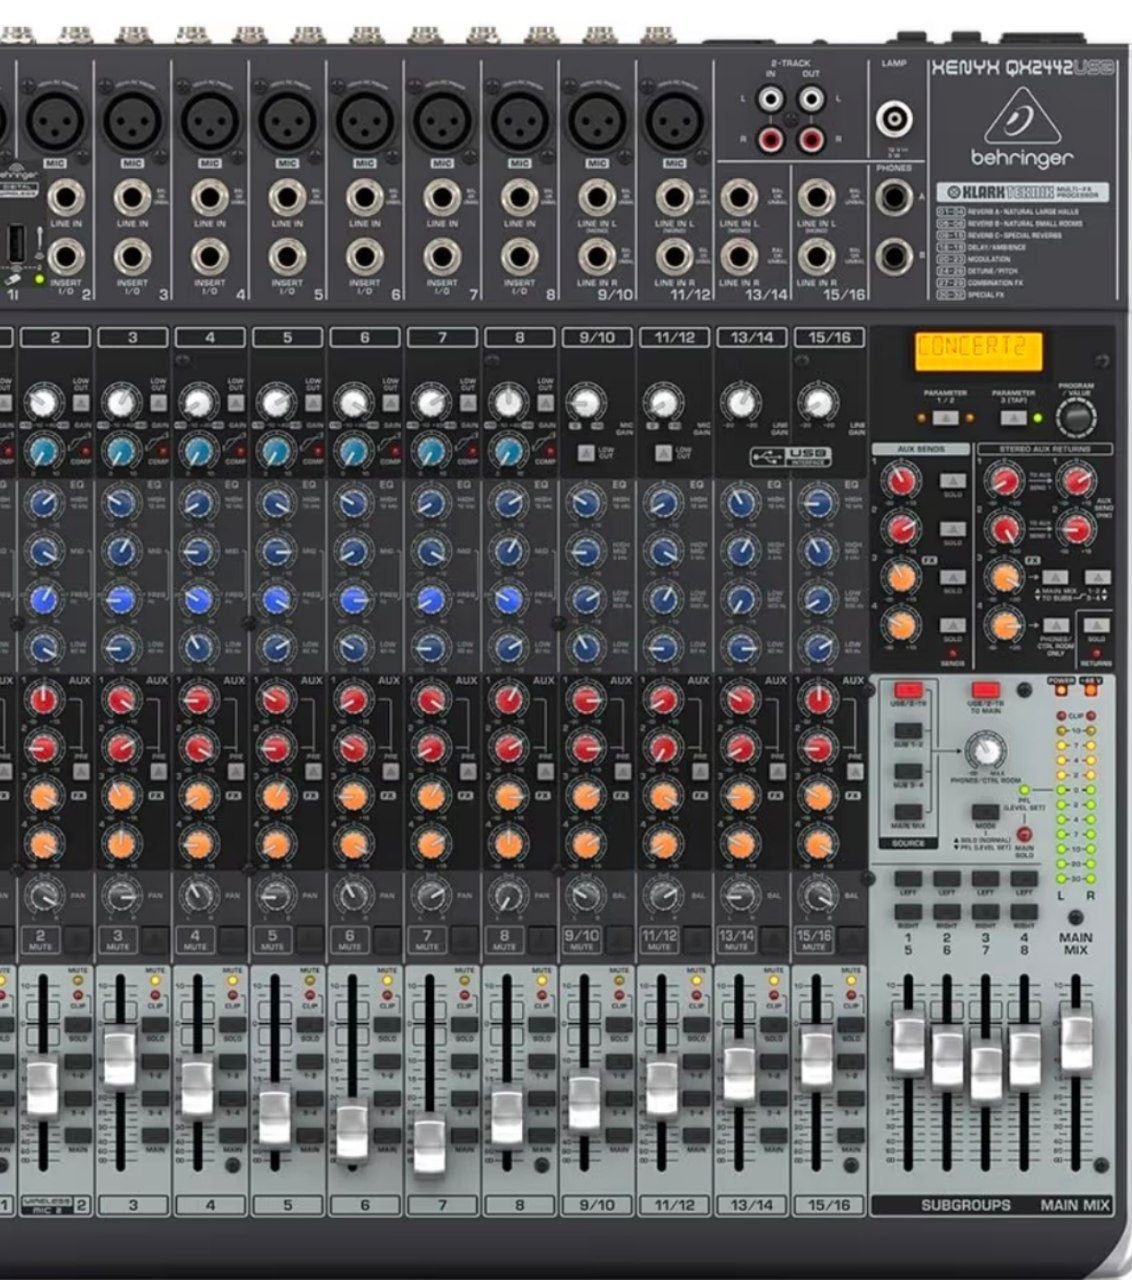The image size is (1132, 1280).
Task: Click the white 2-TRACK IN left RCA jack
Action: pos(769,99)
